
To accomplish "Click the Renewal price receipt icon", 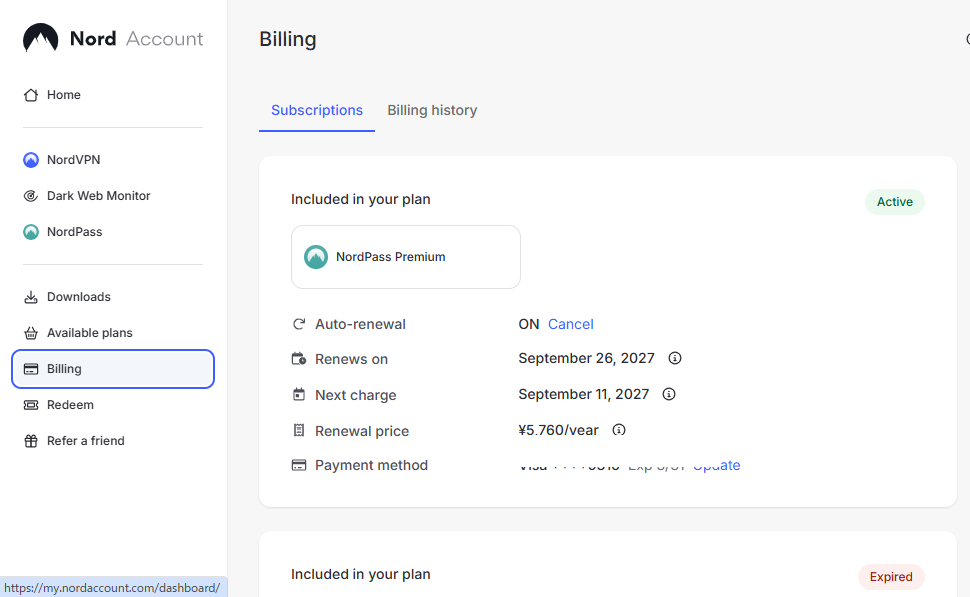I will click(299, 431).
